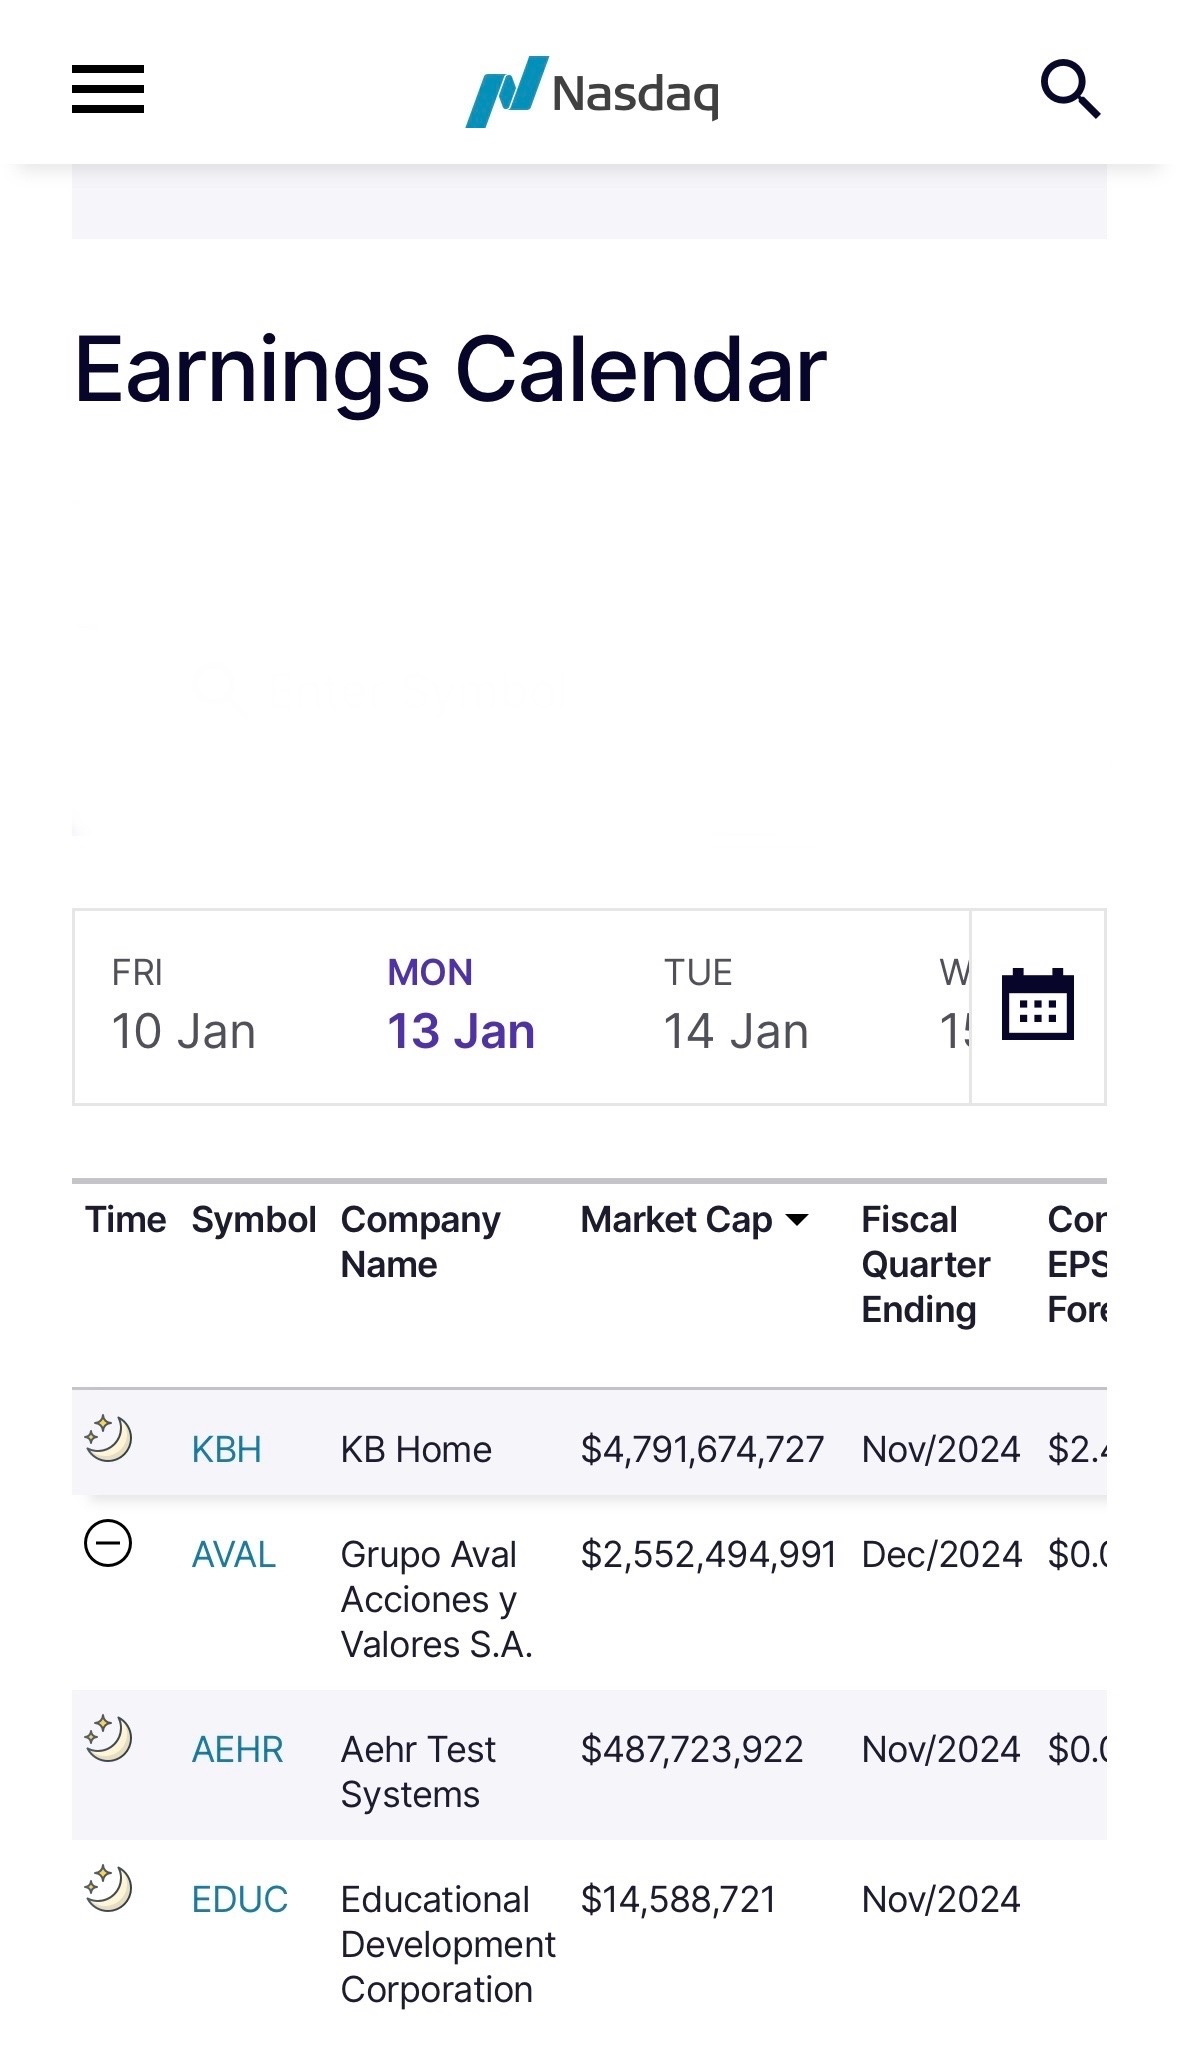1179x2053 pixels.
Task: Open the AVAL symbol link
Action: pos(234,1554)
